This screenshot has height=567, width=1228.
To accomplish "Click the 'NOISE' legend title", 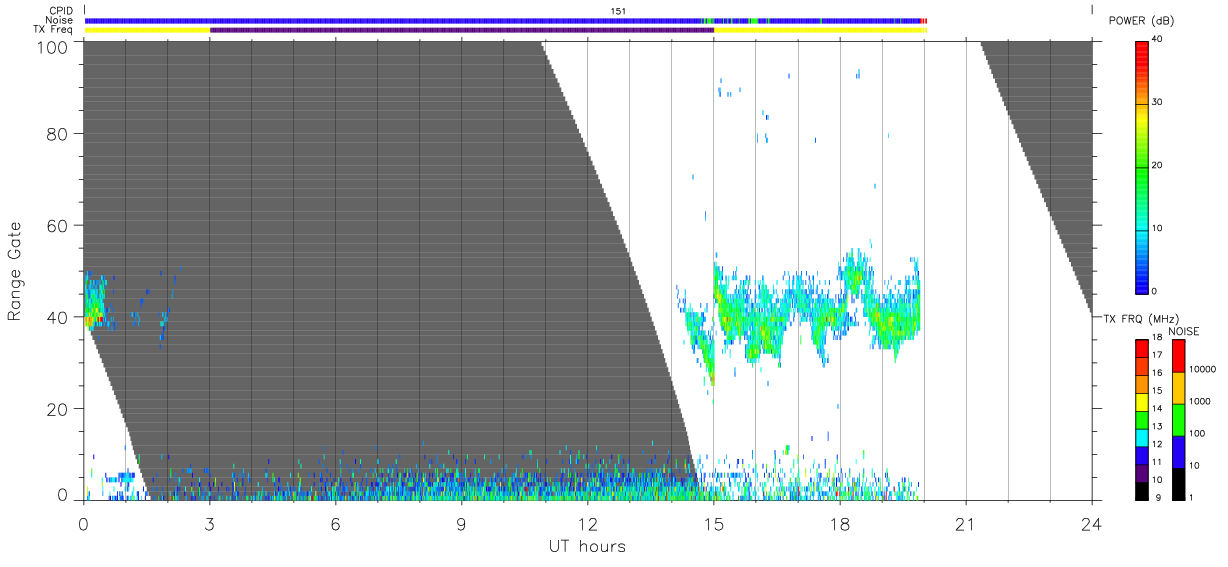I will 1184,331.
